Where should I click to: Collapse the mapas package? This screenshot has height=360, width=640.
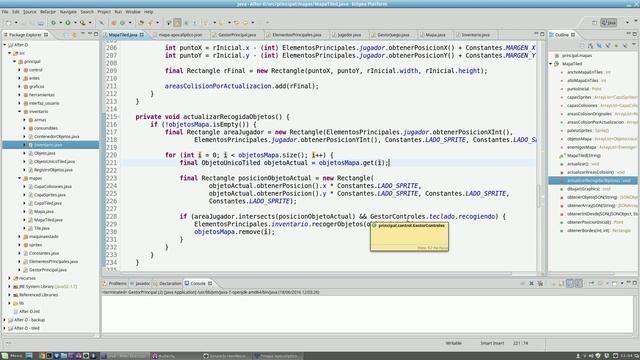coord(20,178)
